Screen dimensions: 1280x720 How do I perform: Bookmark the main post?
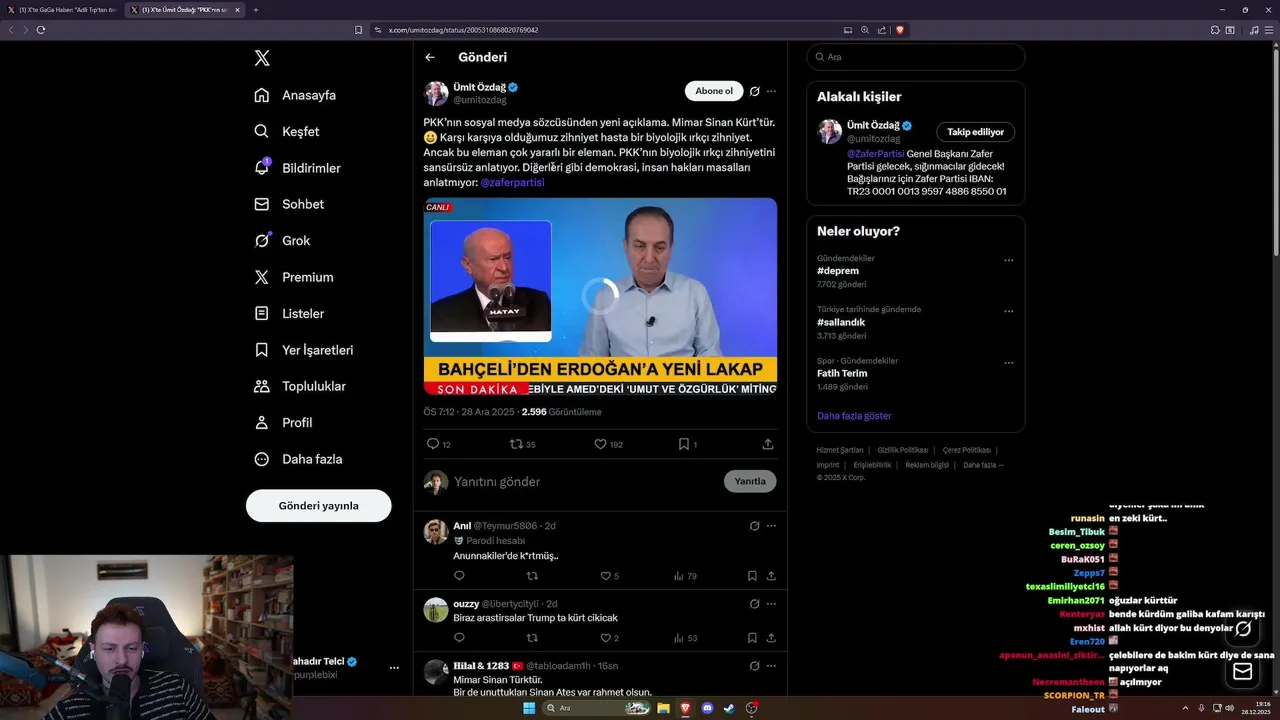tap(687, 444)
